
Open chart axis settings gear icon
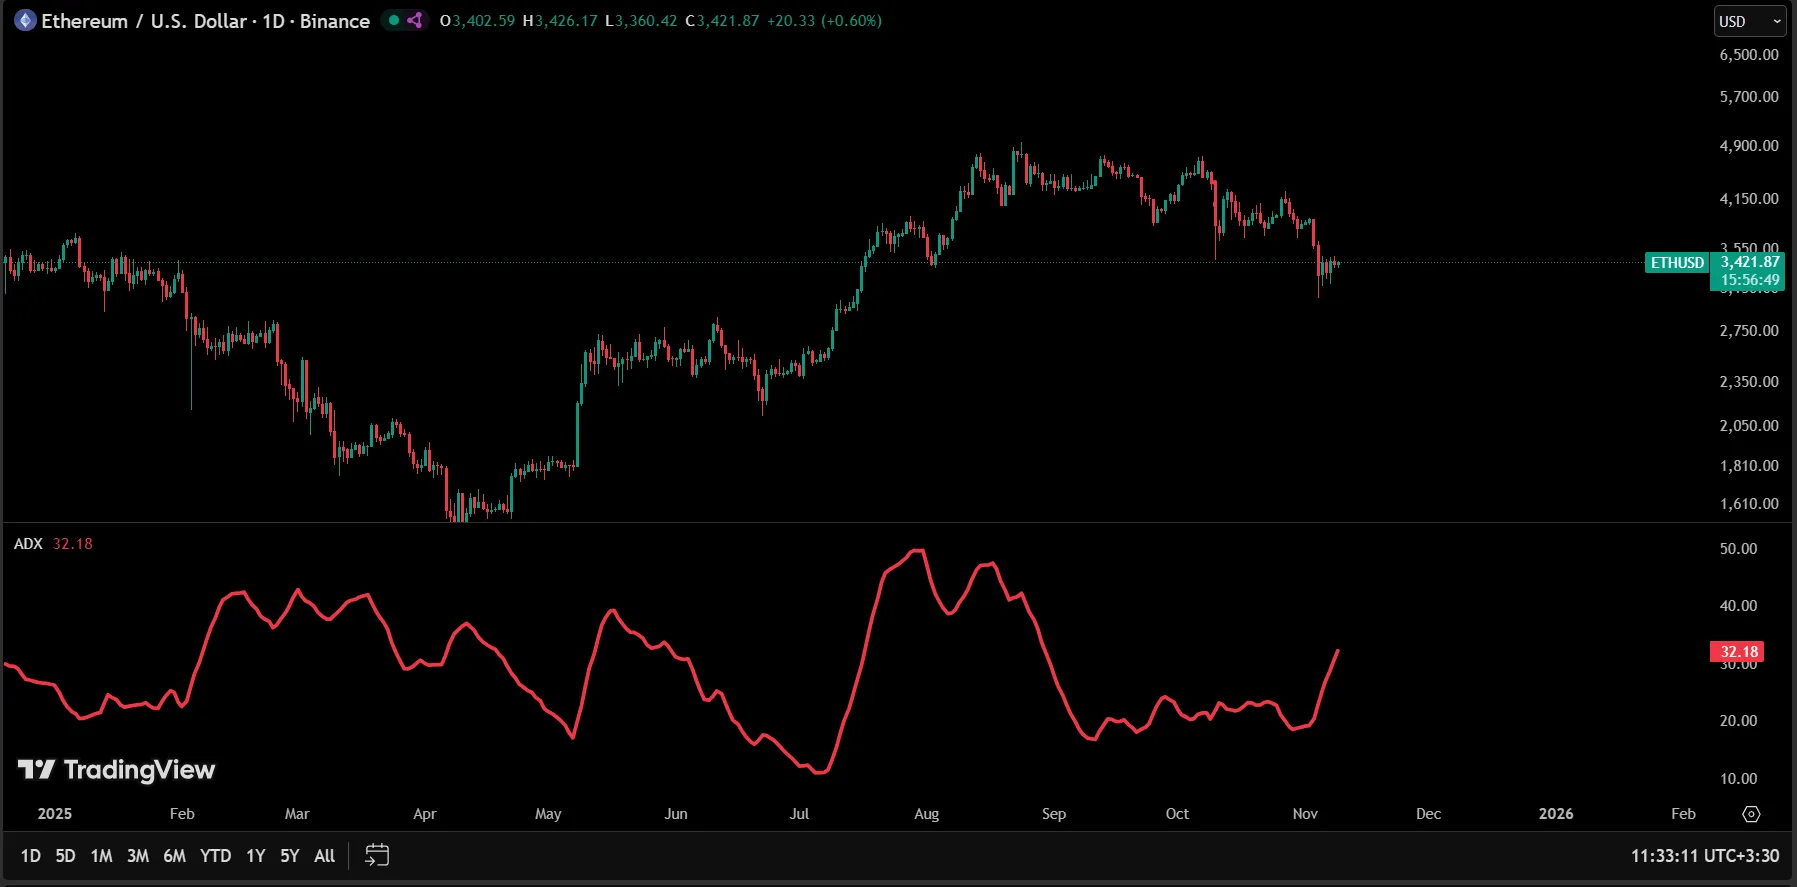[x=1751, y=814]
